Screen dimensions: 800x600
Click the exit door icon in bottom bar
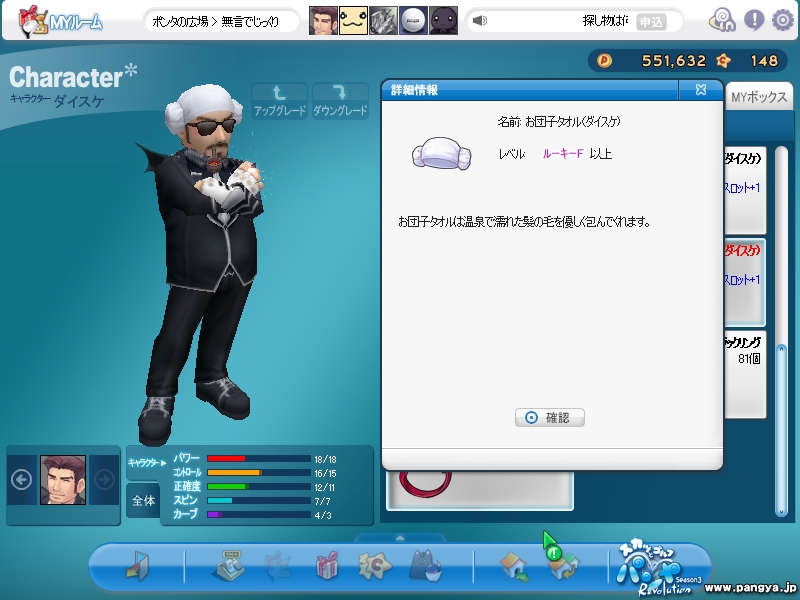point(138,566)
